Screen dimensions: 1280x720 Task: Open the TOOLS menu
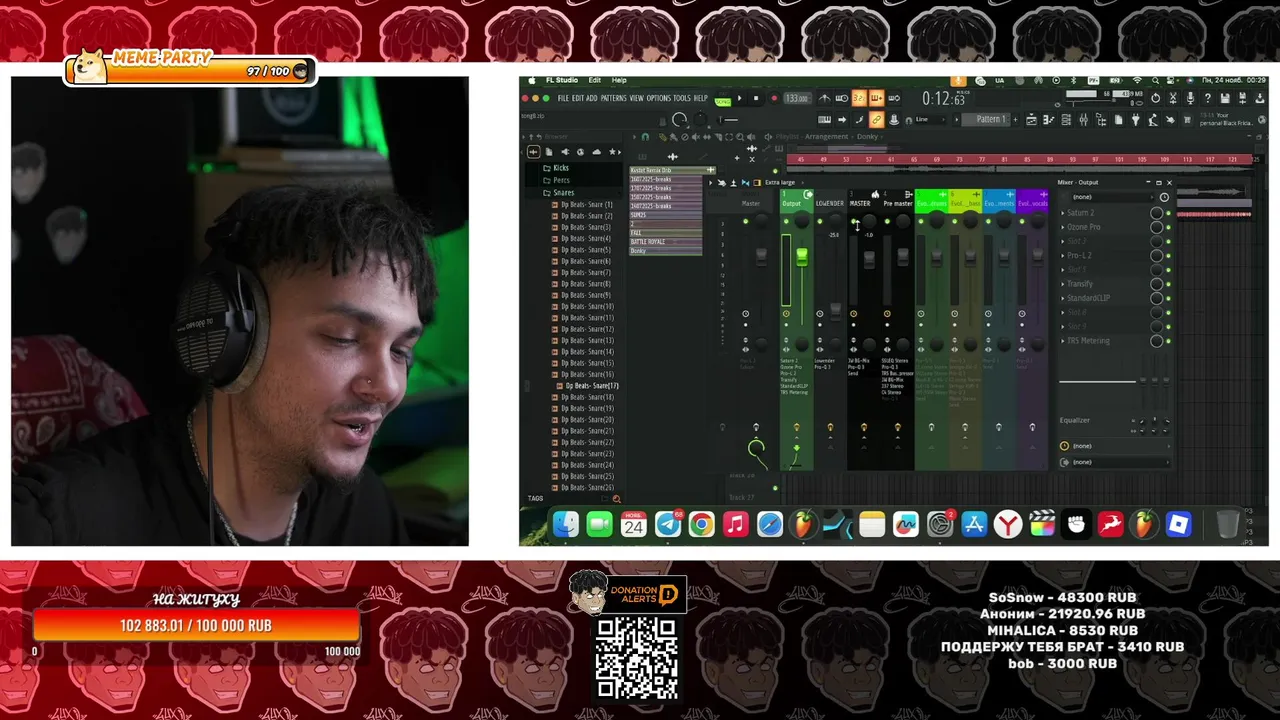click(x=682, y=98)
